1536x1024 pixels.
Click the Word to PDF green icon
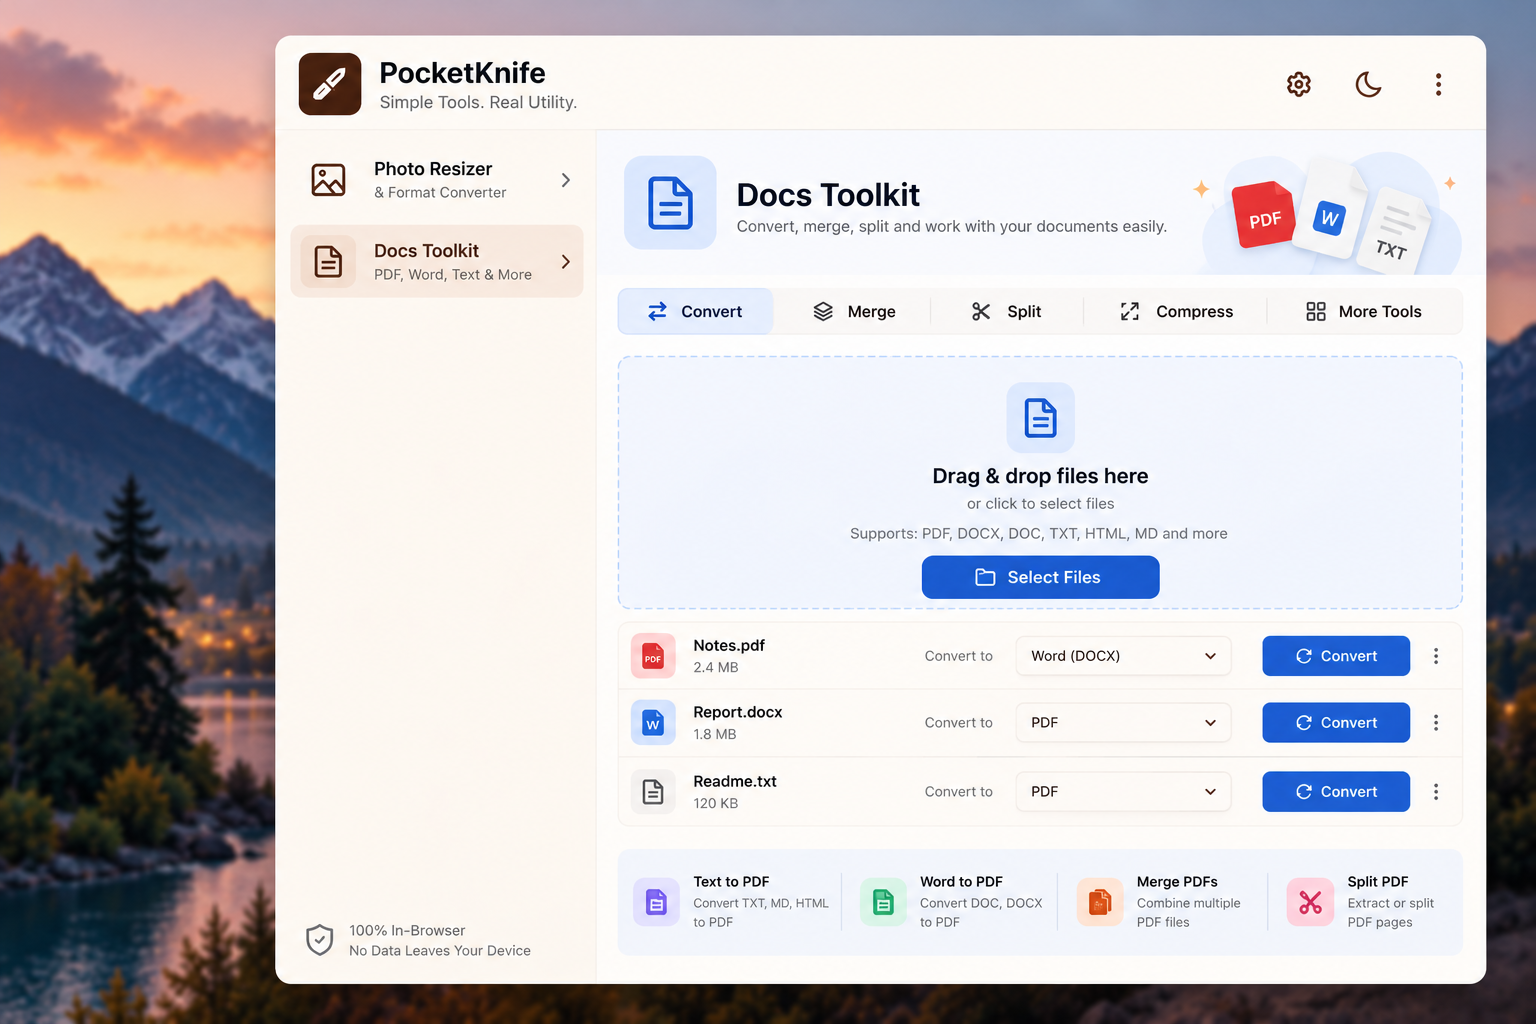(883, 902)
